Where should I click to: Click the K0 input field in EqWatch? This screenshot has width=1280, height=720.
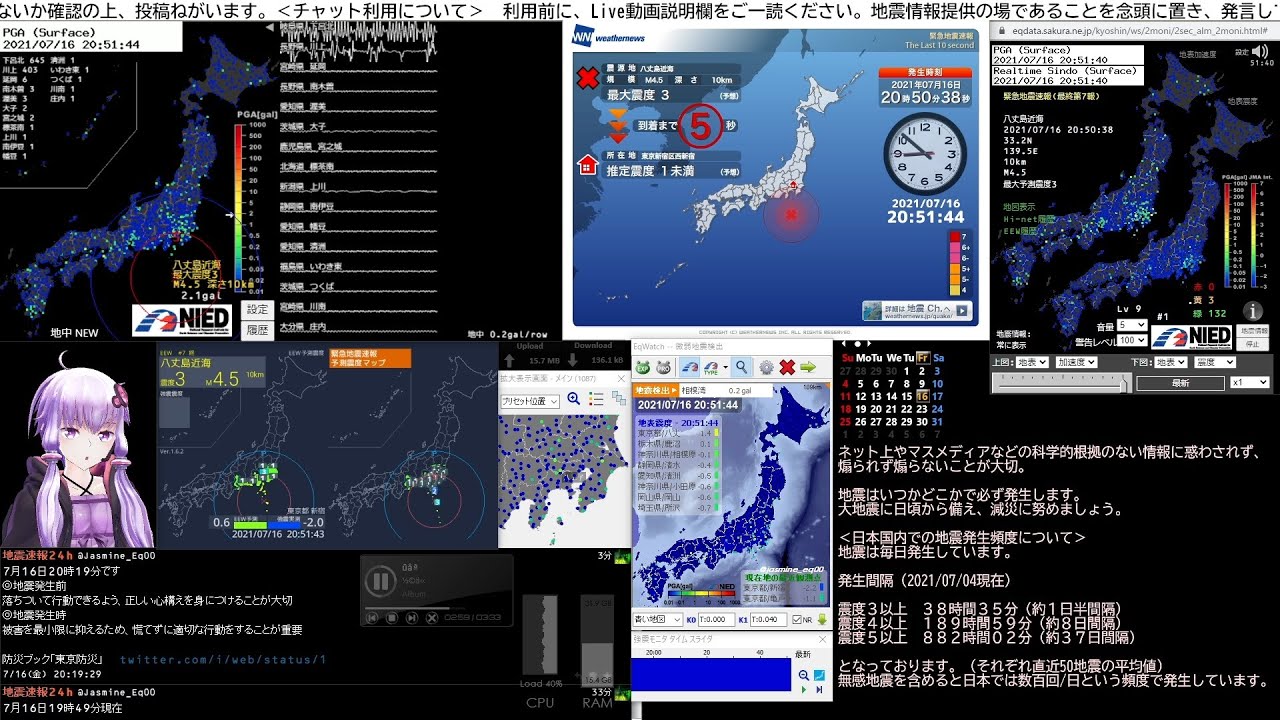[717, 620]
